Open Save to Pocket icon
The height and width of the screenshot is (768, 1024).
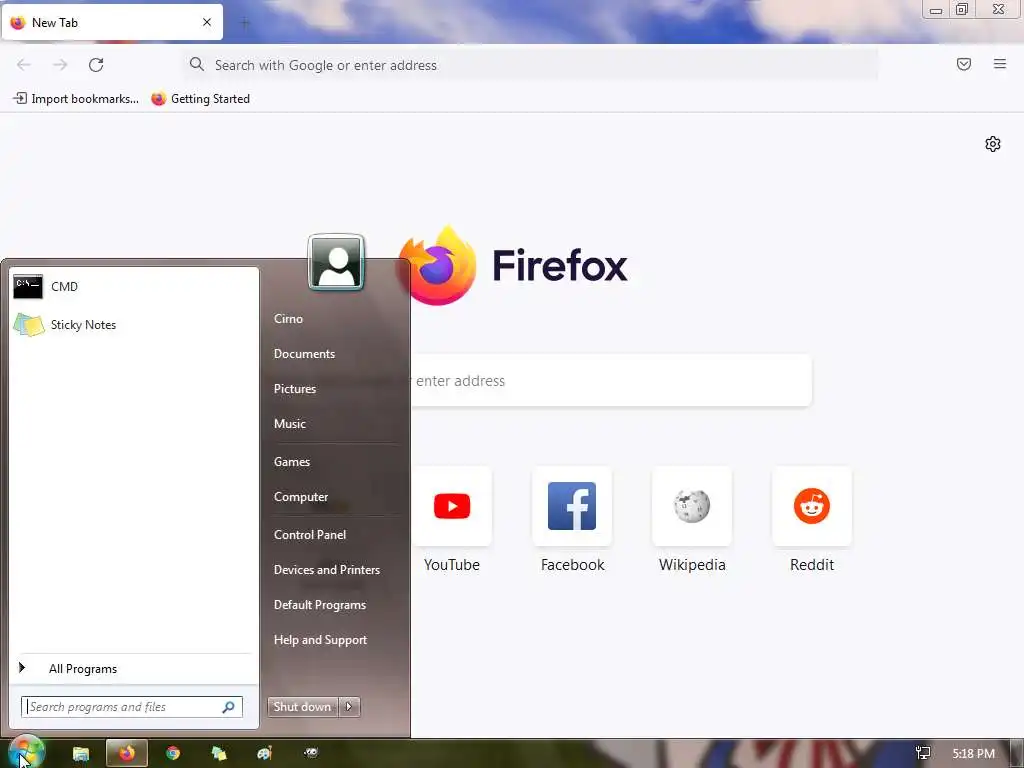coord(964,64)
